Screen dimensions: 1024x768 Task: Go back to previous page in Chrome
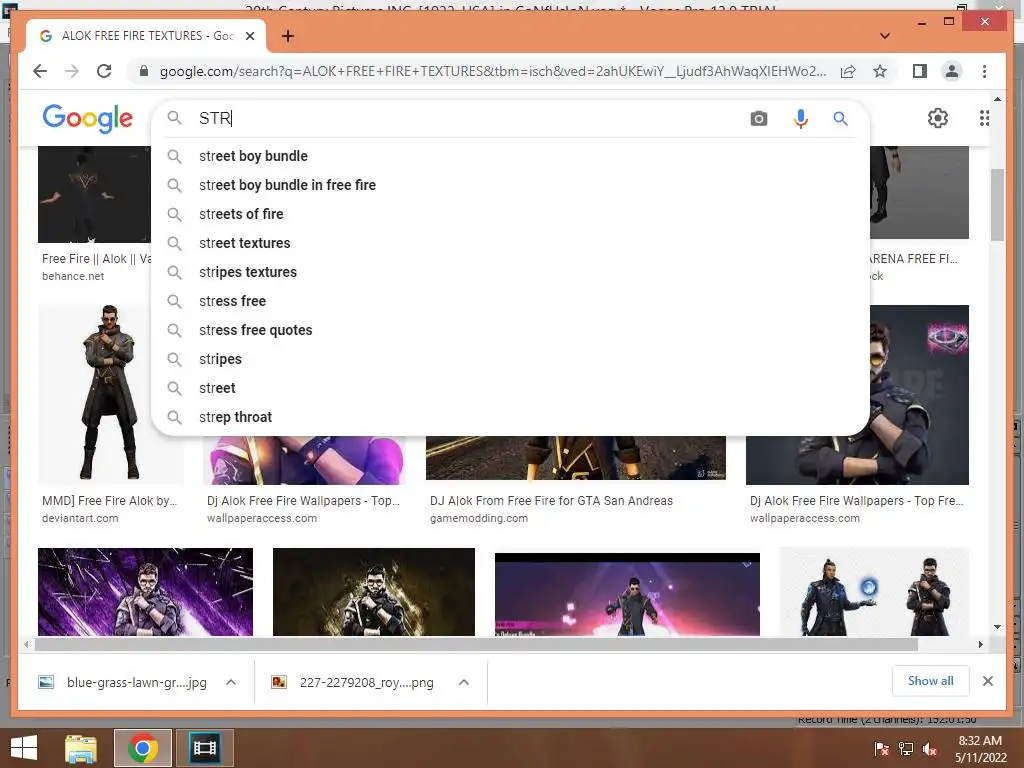(40, 71)
